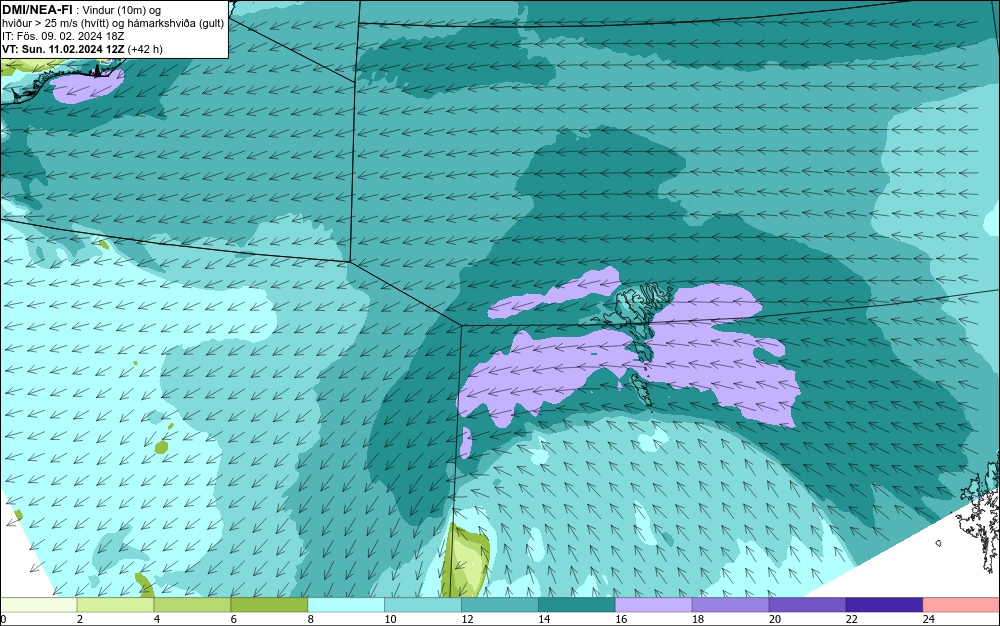
Task: Click the legend scale label '16'
Action: point(621,619)
